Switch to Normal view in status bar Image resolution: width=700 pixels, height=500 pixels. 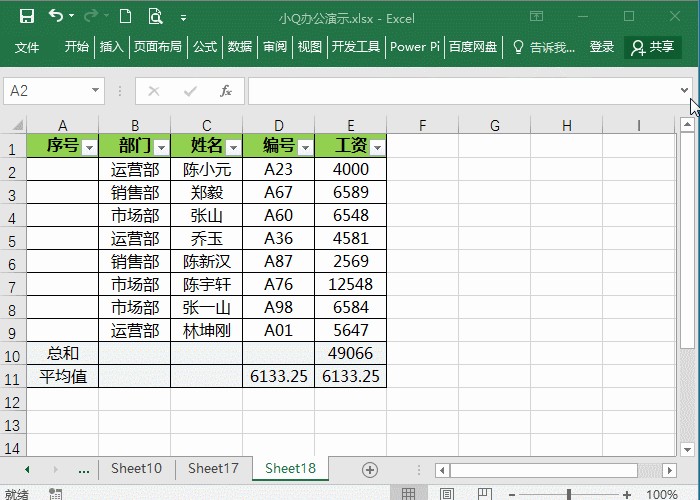[x=408, y=494]
